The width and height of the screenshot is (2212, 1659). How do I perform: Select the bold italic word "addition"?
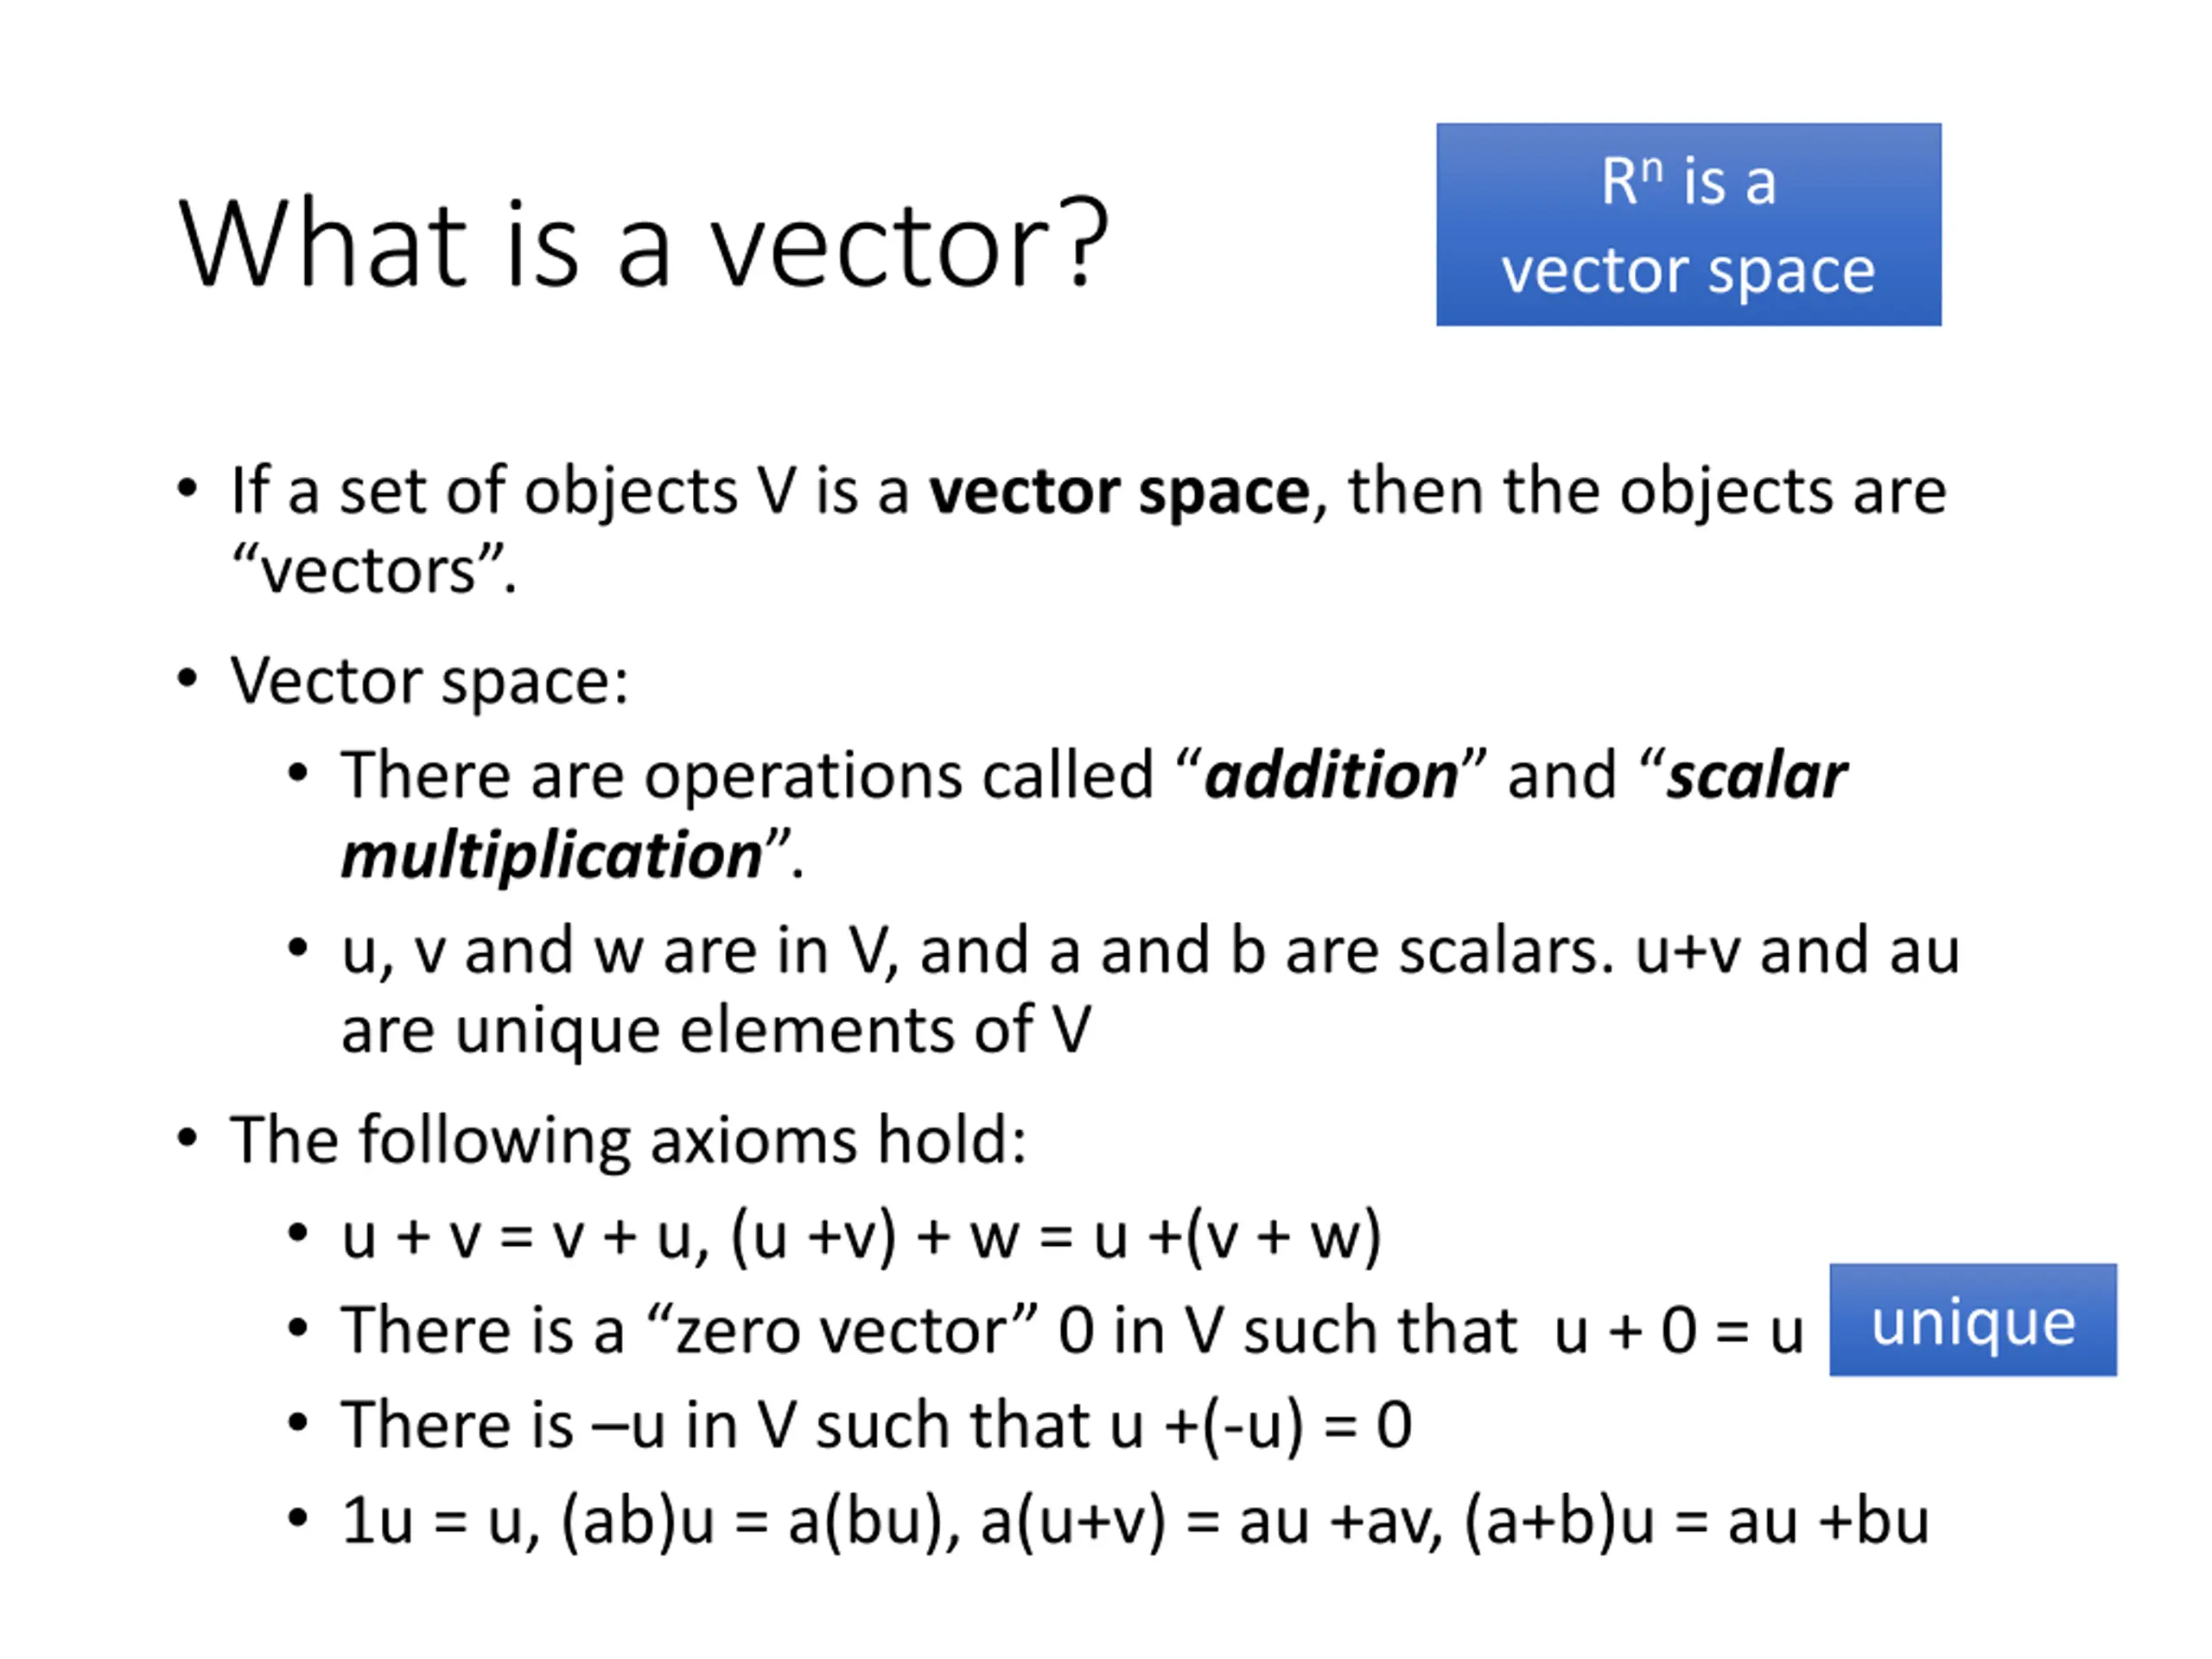(x=1331, y=775)
